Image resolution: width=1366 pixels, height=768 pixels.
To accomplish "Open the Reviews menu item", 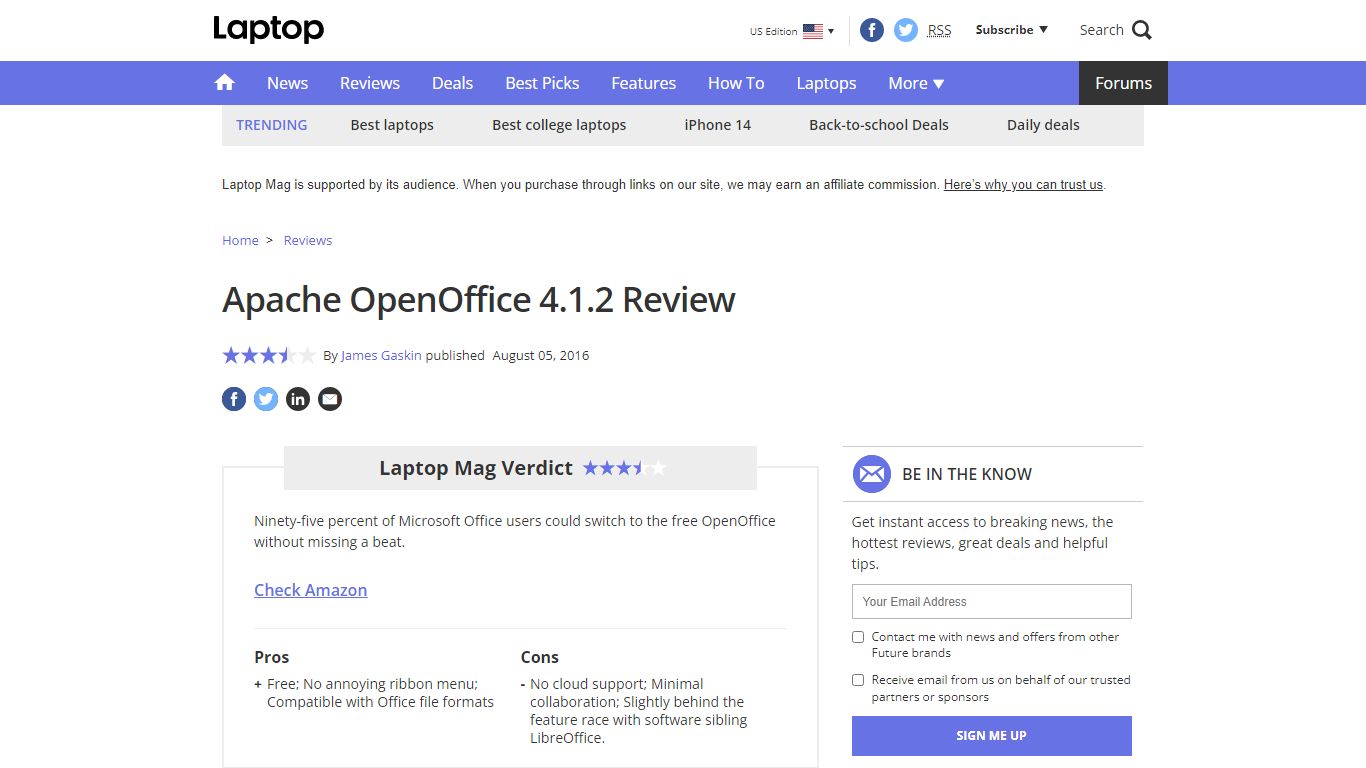I will pos(370,83).
